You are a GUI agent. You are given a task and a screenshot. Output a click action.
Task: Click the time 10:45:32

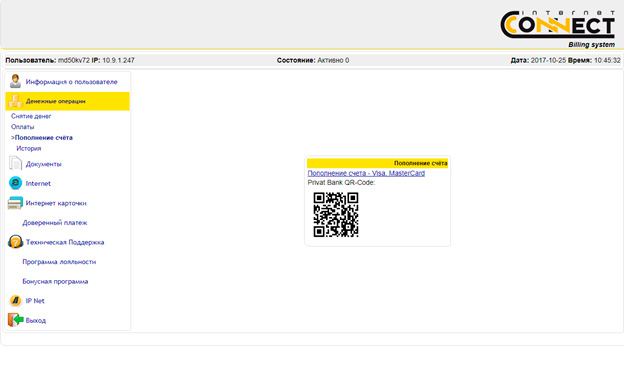pyautogui.click(x=607, y=60)
